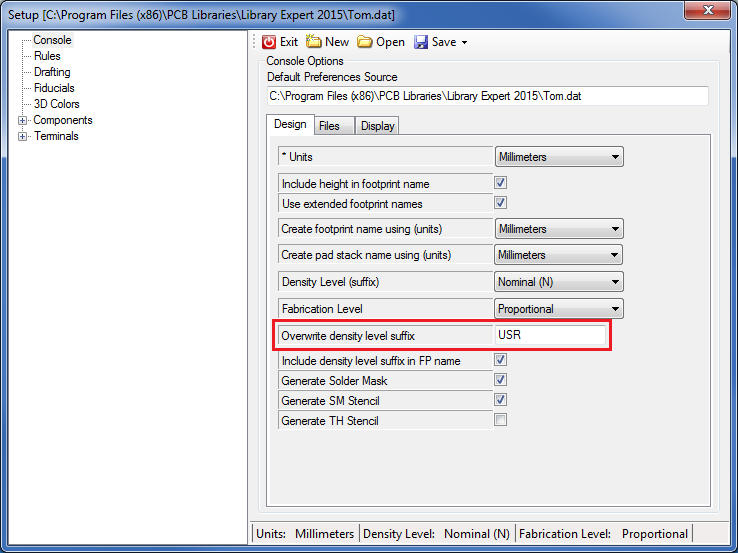Click the red Exit icon
738x553 pixels.
click(269, 42)
